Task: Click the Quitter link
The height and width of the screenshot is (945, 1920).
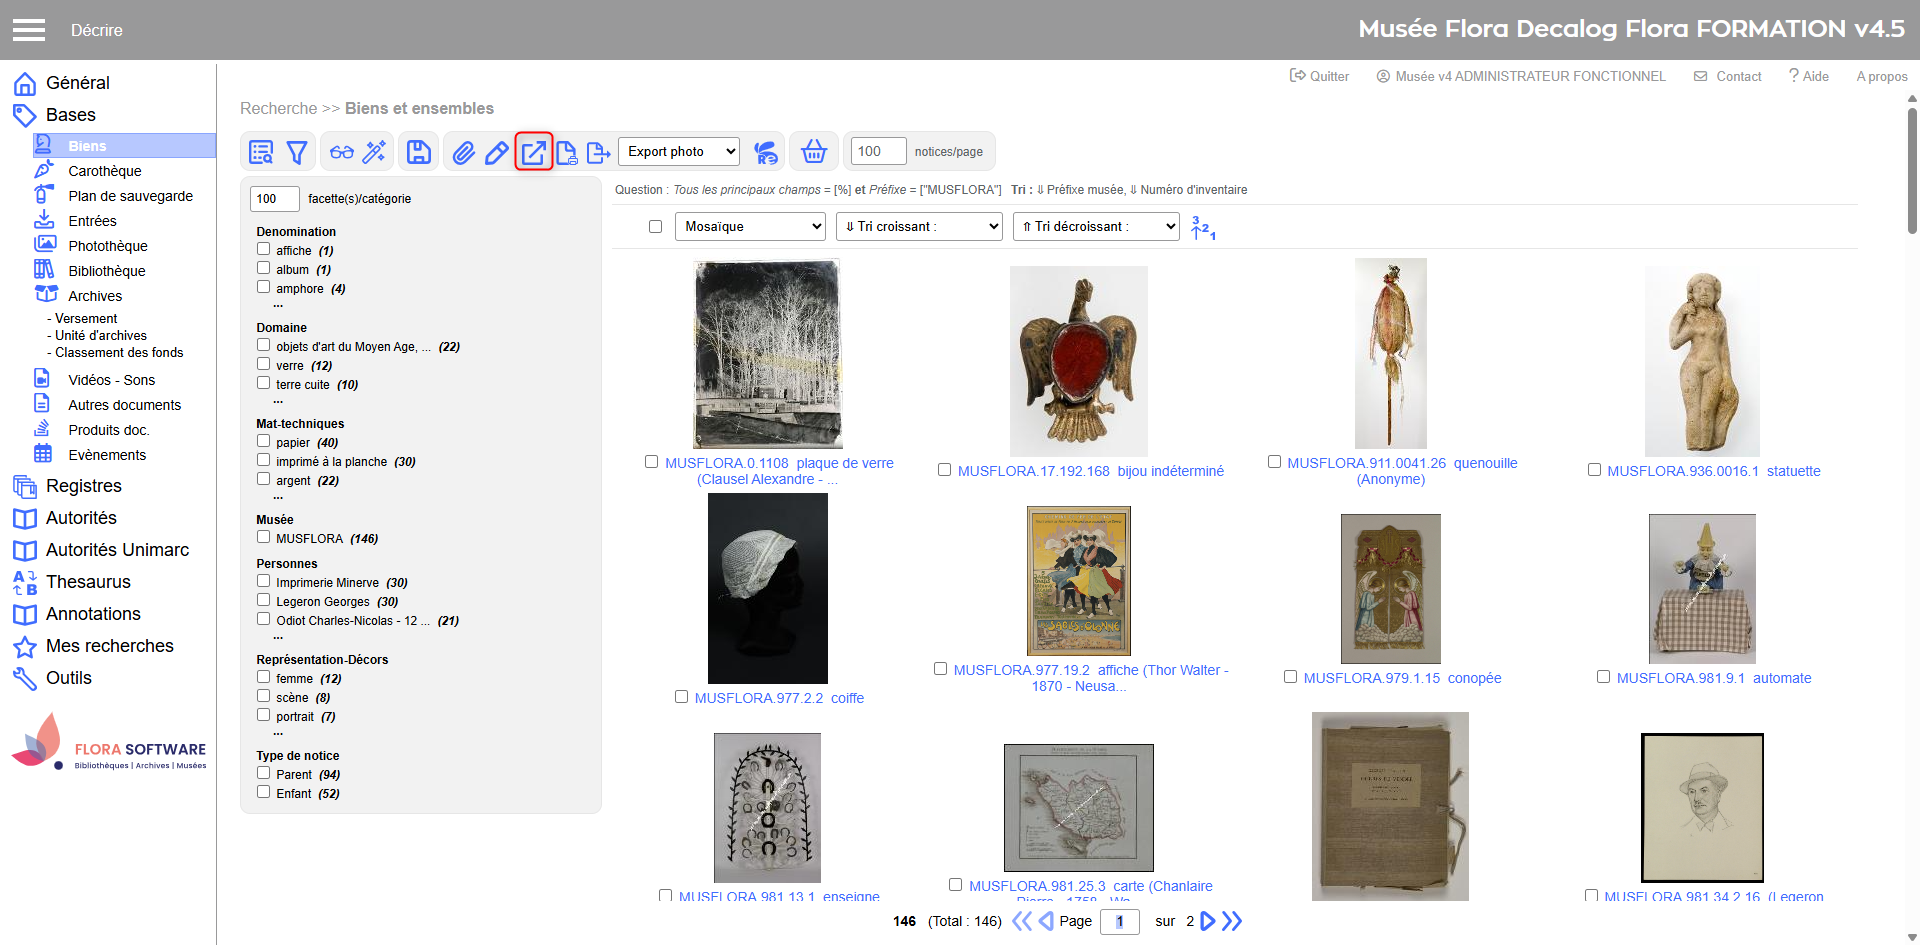Action: (1320, 76)
